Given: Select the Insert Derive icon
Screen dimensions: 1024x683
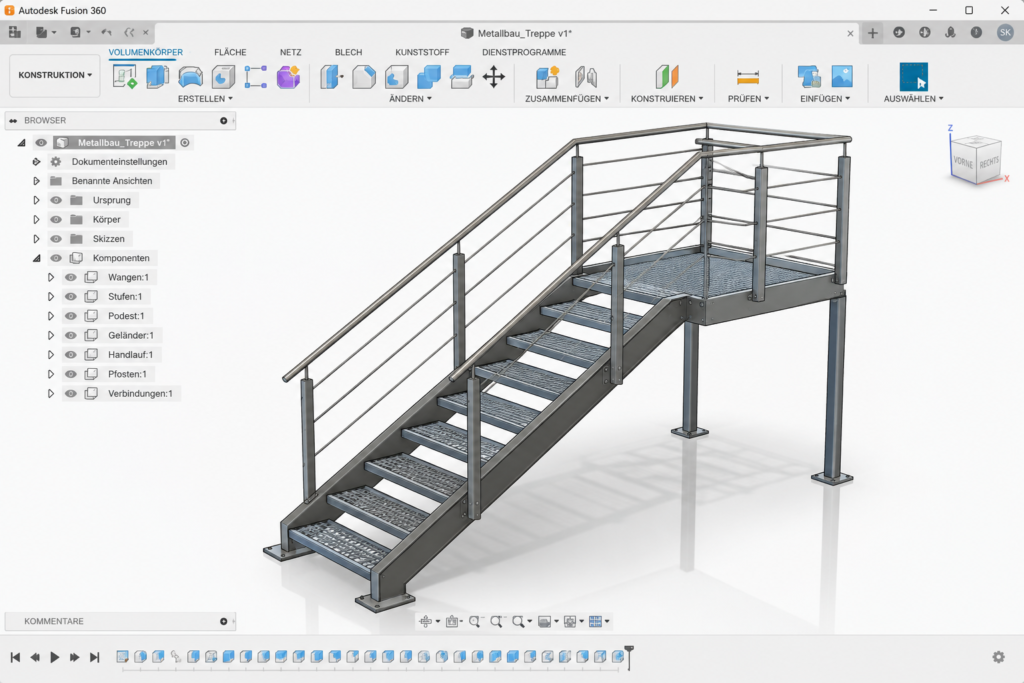Looking at the screenshot, I should (809, 76).
